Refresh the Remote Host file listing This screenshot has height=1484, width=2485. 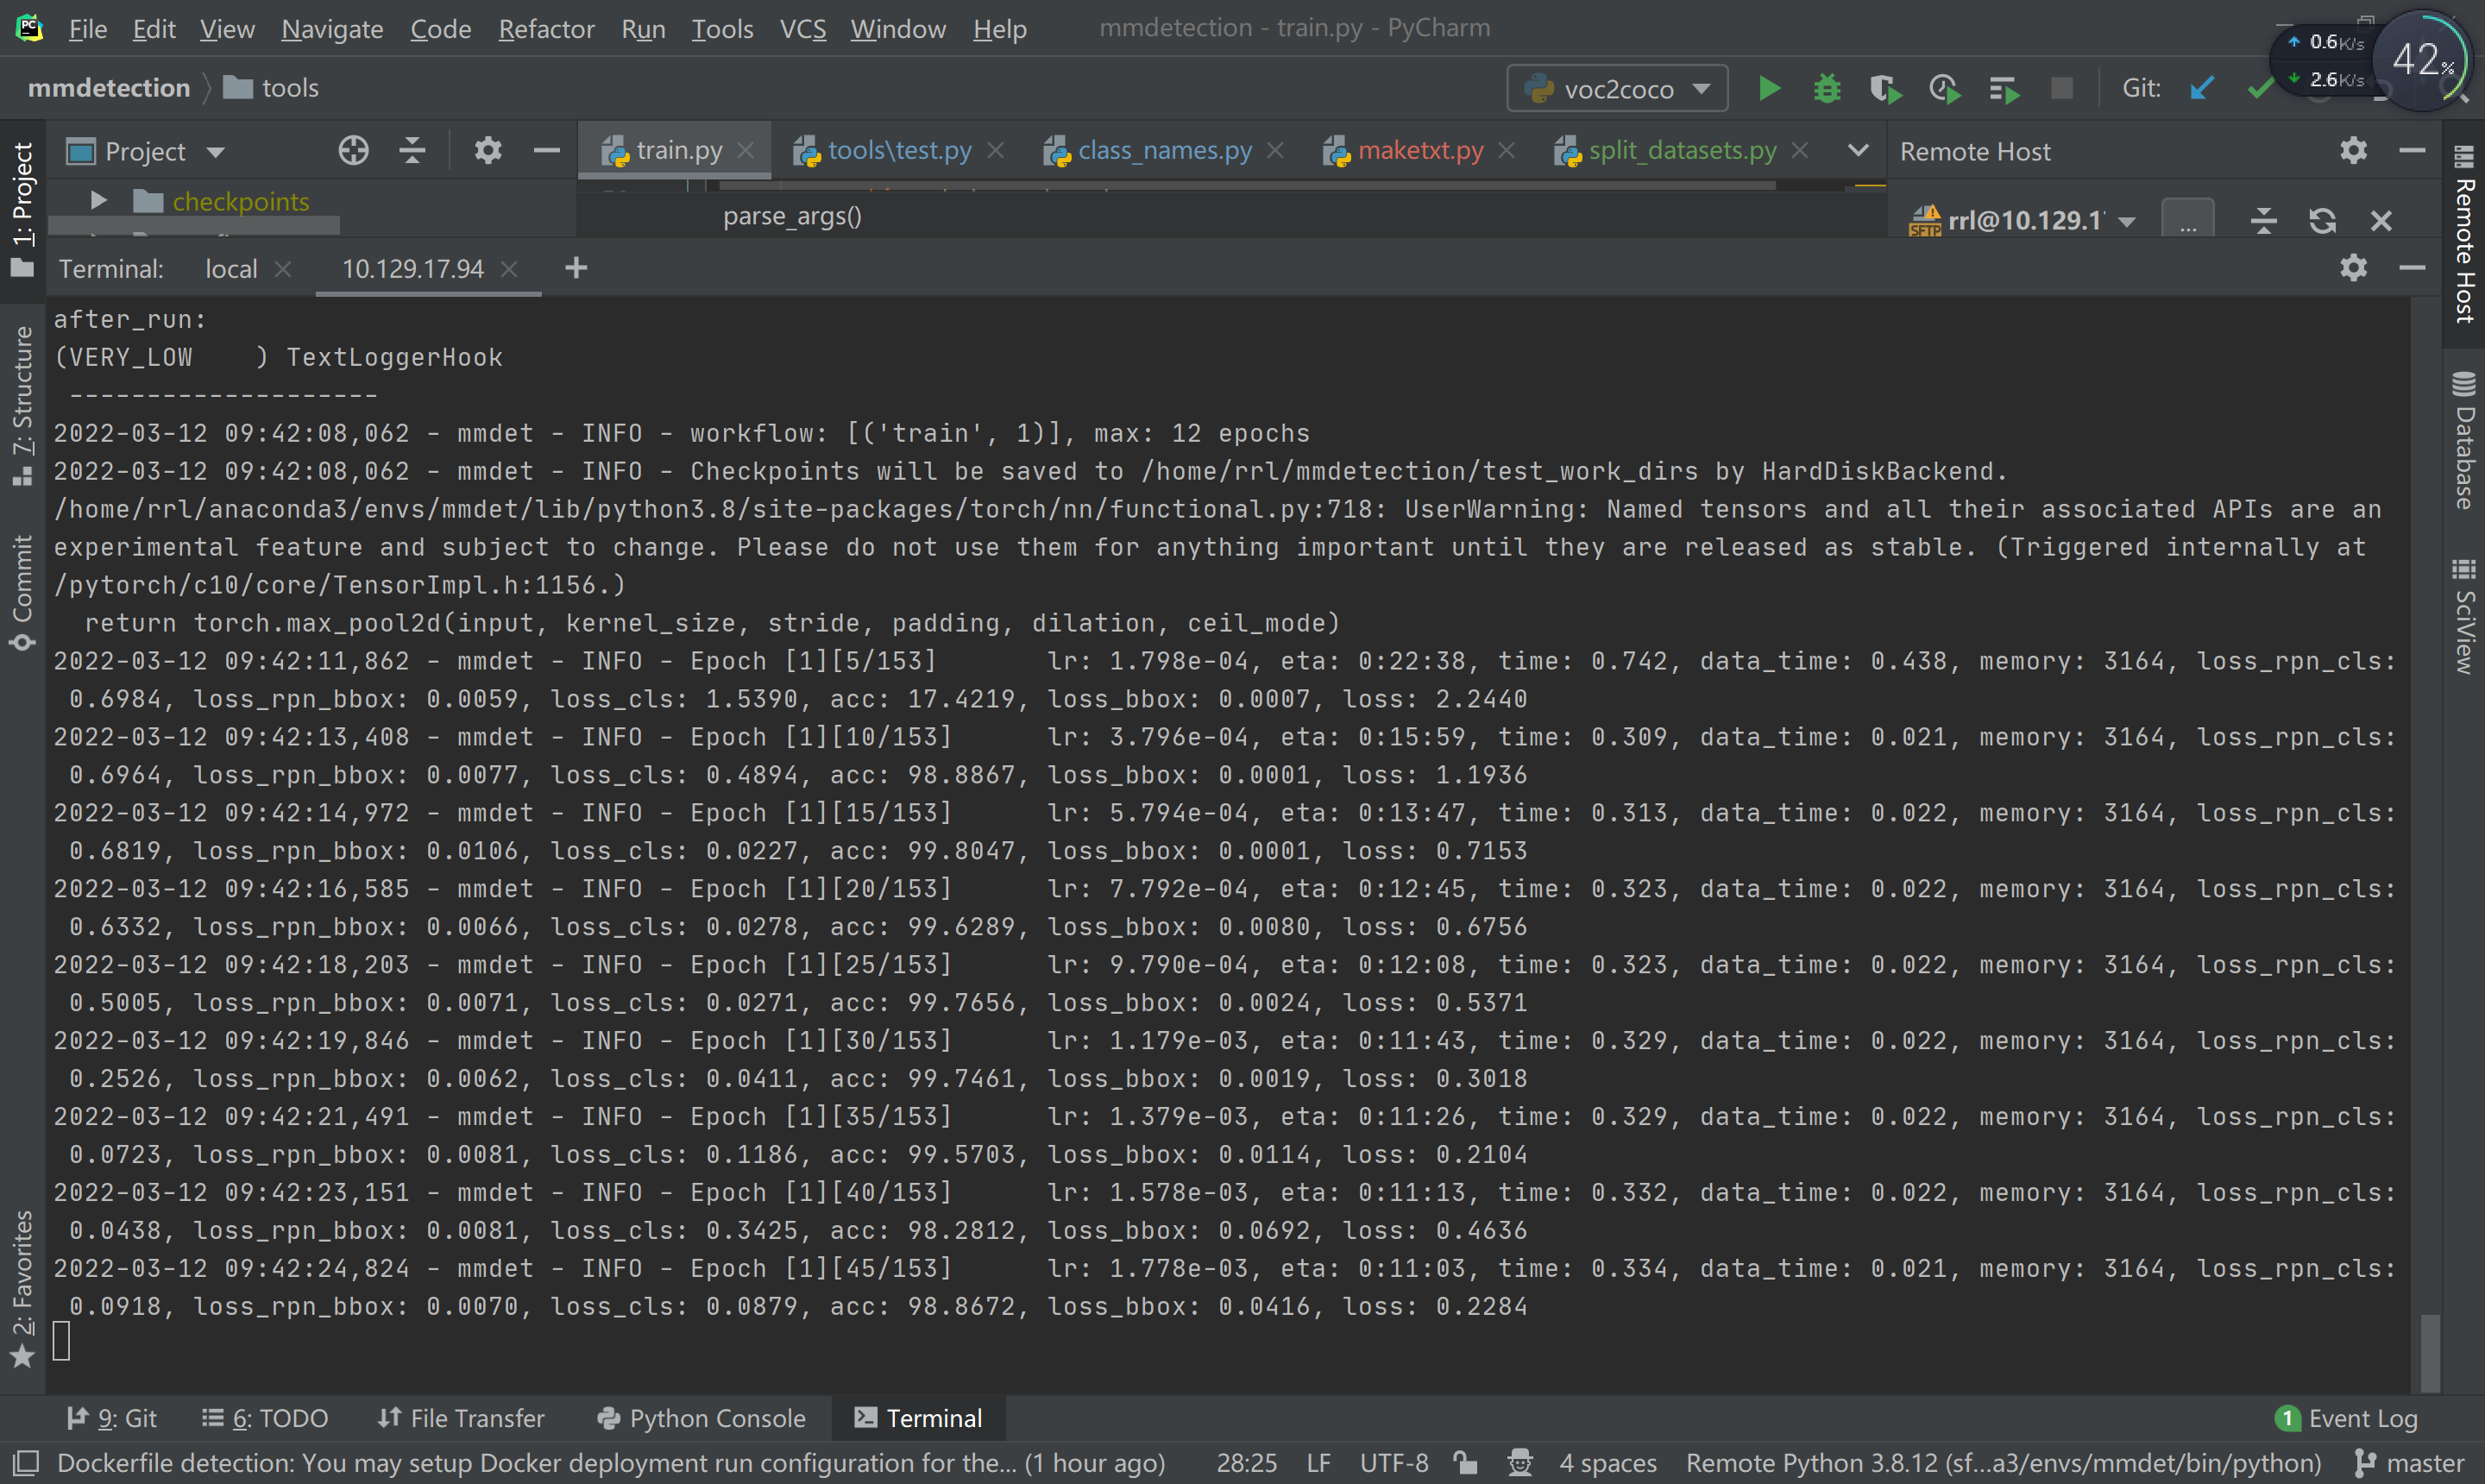pyautogui.click(x=2322, y=220)
